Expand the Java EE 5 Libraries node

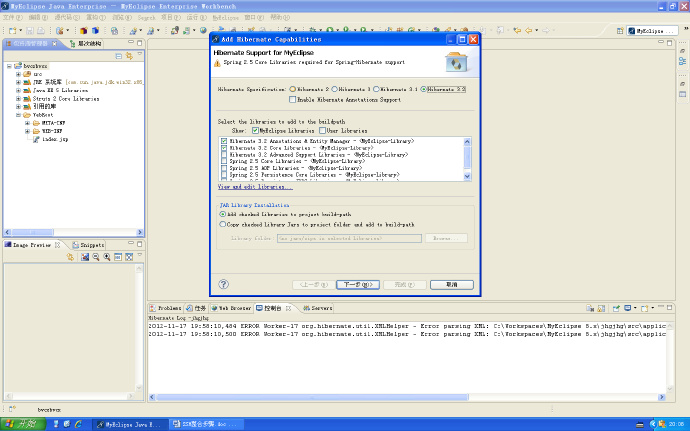[x=18, y=90]
